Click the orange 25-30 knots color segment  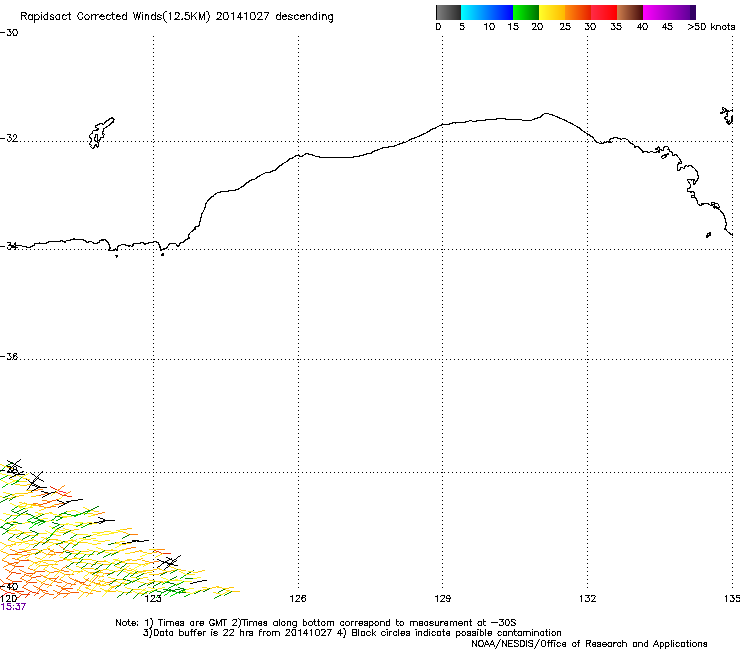[578, 12]
